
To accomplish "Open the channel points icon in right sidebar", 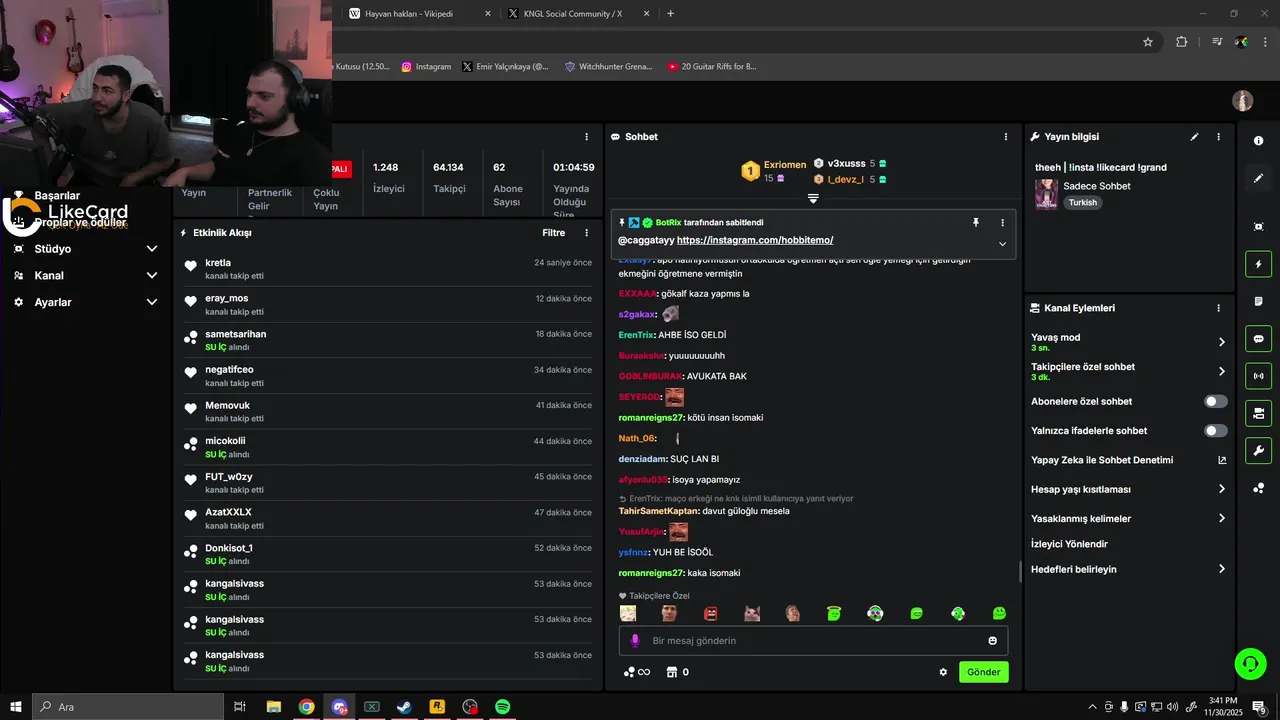I will pos(1258,488).
